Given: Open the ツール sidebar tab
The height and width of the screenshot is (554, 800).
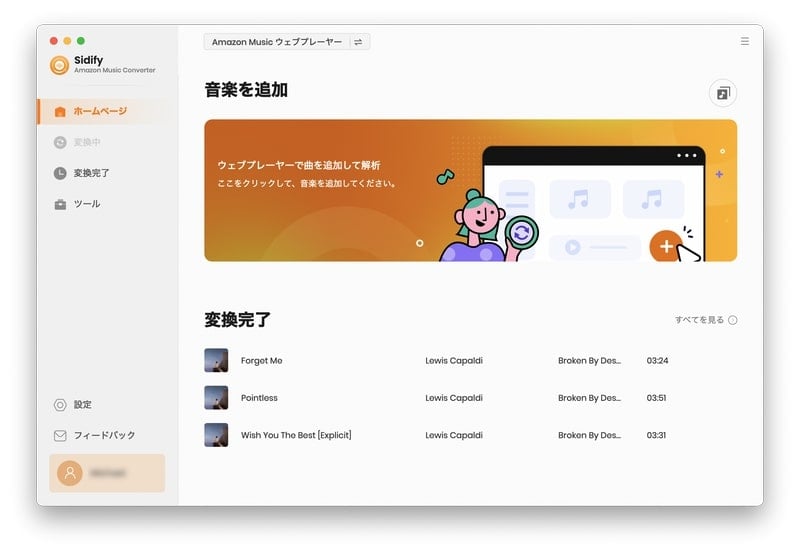Looking at the screenshot, I should 107,204.
